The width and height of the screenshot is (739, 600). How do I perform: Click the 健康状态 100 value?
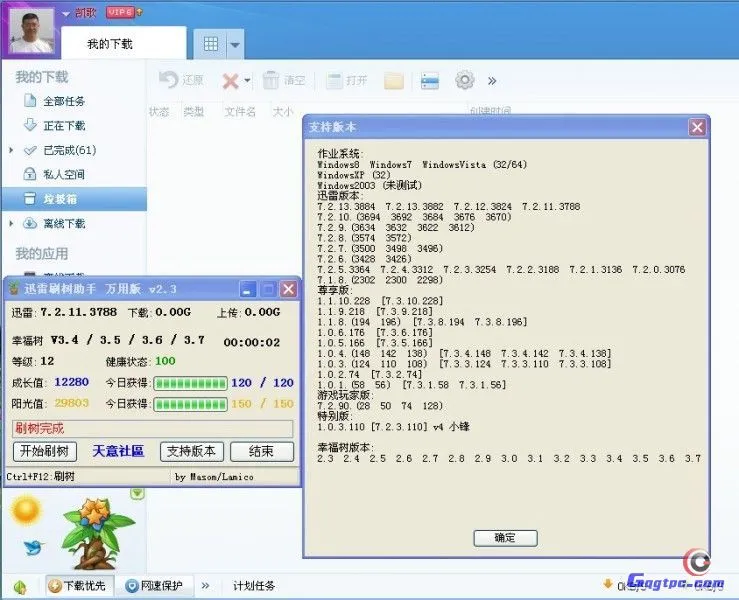coord(165,362)
